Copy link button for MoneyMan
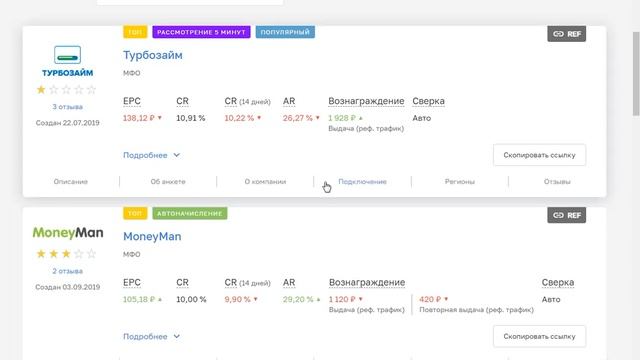This screenshot has height=360, width=640. point(539,336)
